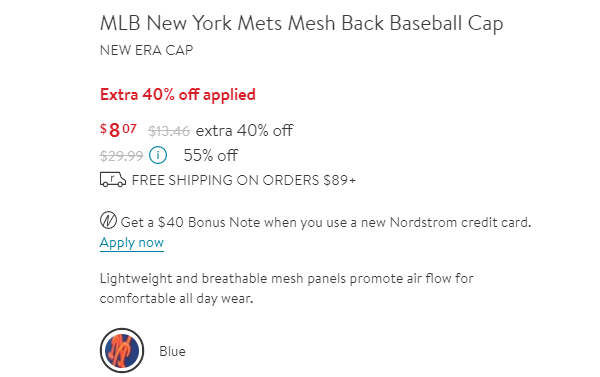Click the red $8.07 sale price
The height and width of the screenshot is (377, 600).
(x=118, y=130)
